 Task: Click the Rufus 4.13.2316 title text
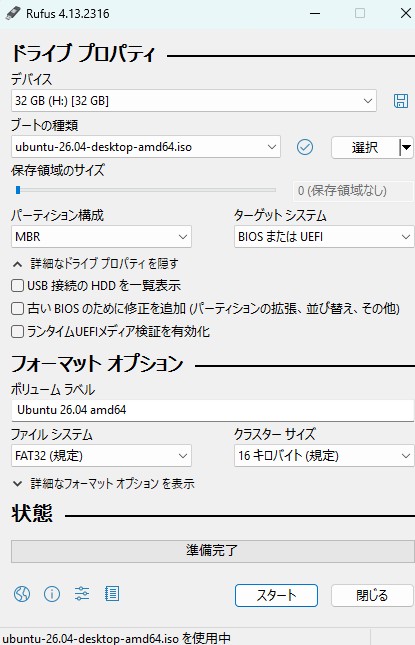68,14
